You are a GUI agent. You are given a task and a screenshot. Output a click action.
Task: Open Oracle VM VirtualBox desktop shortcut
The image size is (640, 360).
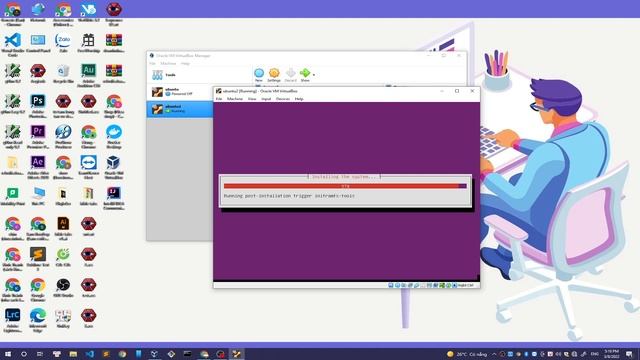click(114, 167)
